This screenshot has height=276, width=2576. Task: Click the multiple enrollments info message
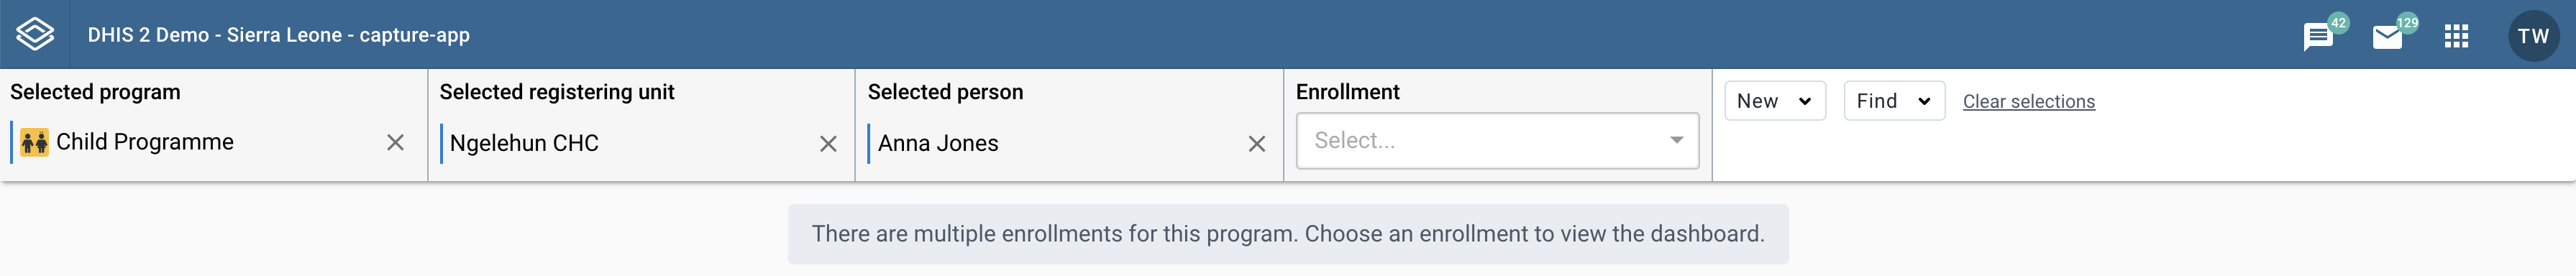point(1288,234)
